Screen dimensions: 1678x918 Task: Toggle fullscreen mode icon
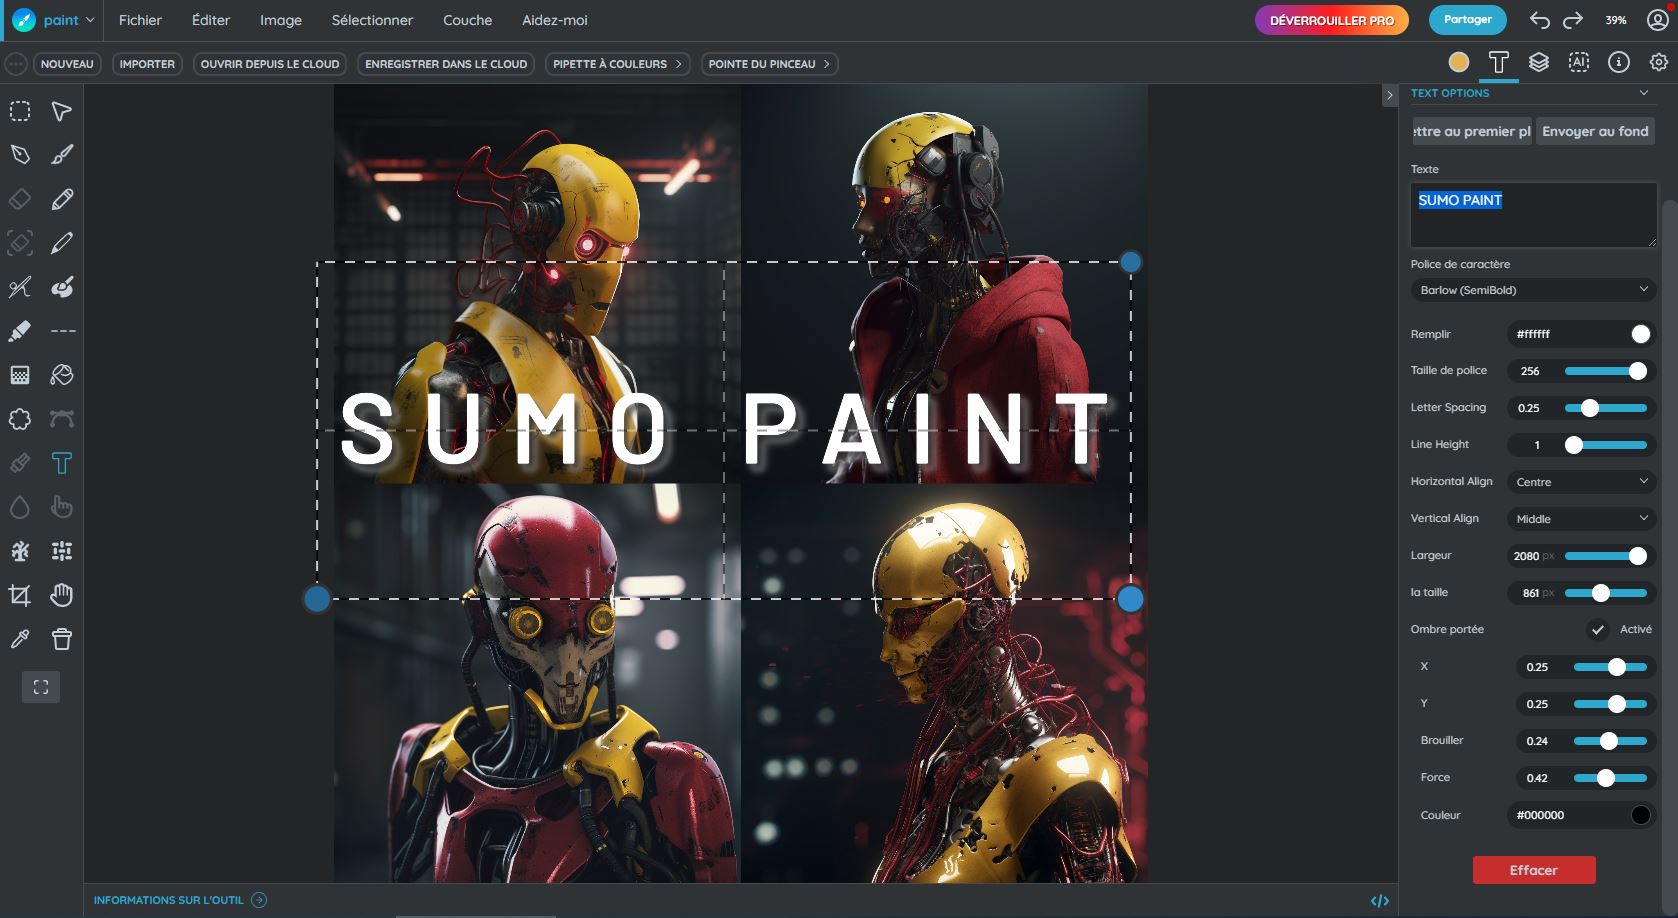coord(41,687)
